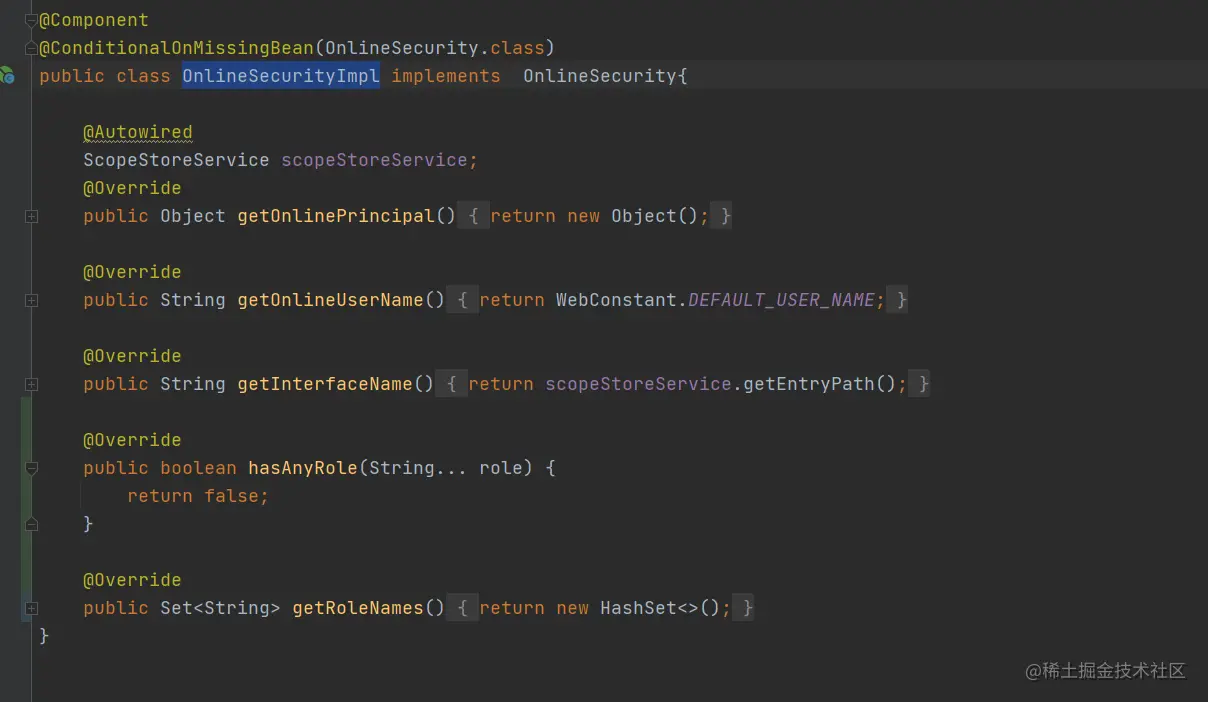Screen dimensions: 1208x702
Task: Click OnlineSecurity.class in the annotation argument
Action: tap(435, 48)
